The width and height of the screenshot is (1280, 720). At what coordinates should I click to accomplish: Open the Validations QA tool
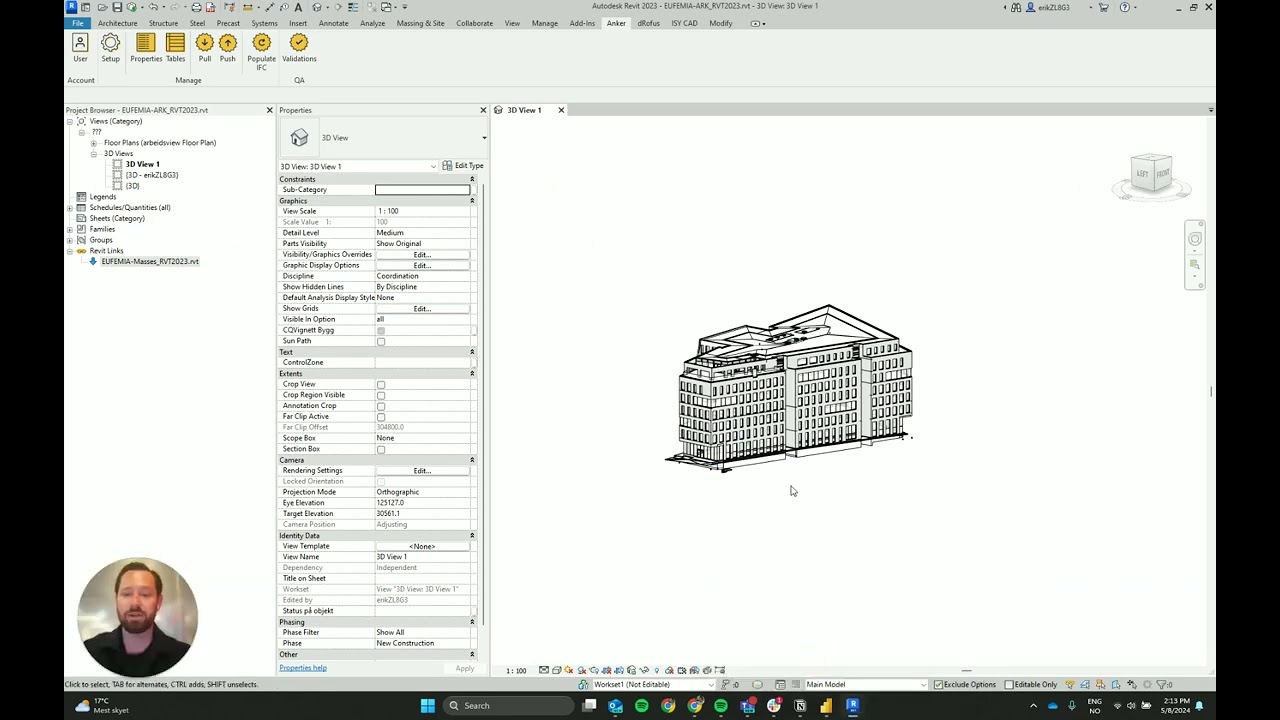click(299, 48)
